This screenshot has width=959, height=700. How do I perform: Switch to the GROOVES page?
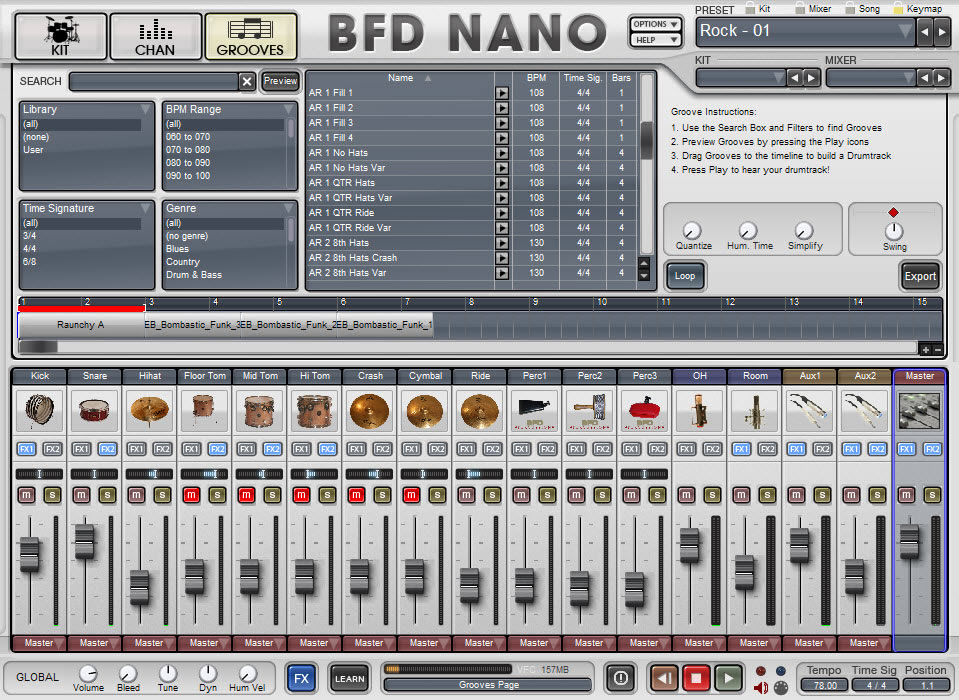[x=250, y=37]
